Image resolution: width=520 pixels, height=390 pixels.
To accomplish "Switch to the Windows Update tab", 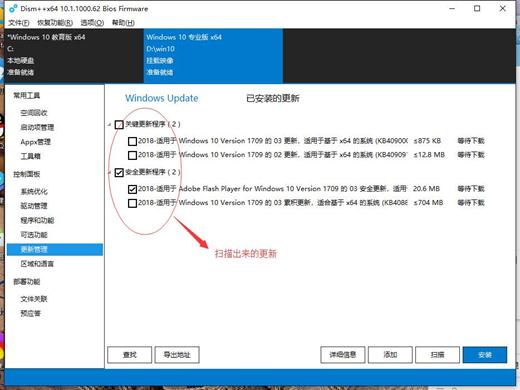I will click(162, 98).
